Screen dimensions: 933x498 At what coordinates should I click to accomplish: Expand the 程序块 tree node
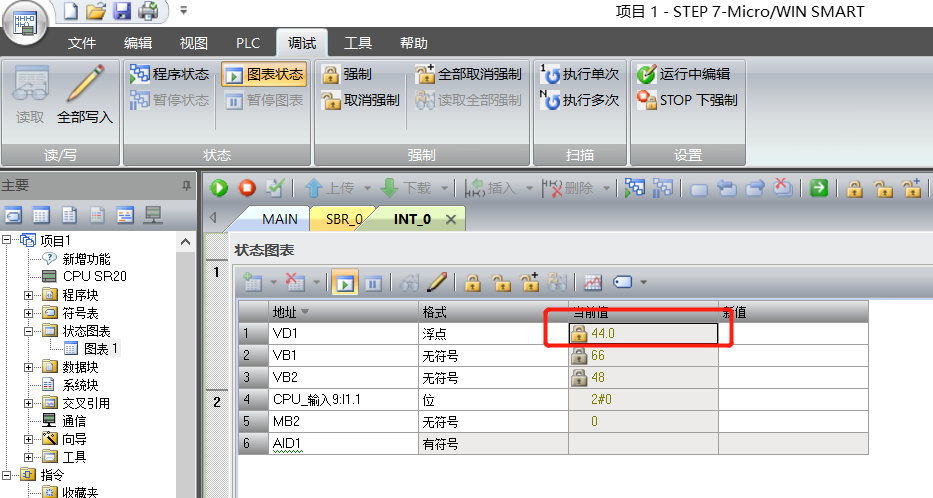tap(28, 295)
